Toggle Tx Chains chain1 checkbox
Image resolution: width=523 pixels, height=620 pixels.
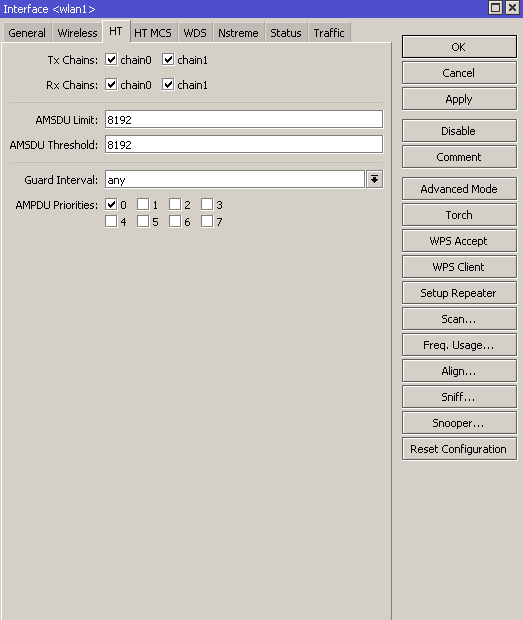tap(168, 60)
